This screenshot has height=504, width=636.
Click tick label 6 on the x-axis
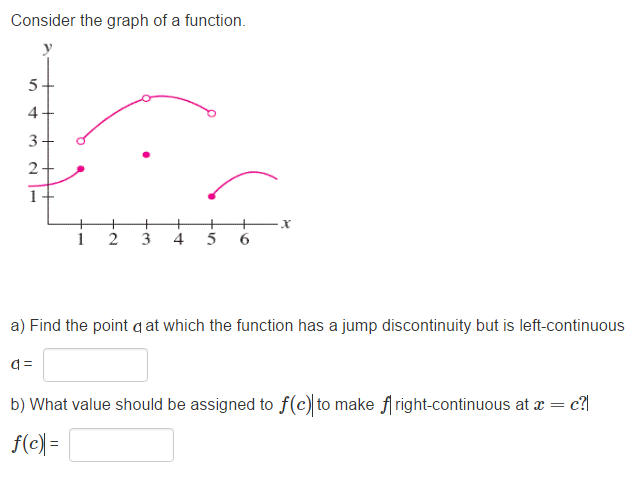click(244, 240)
